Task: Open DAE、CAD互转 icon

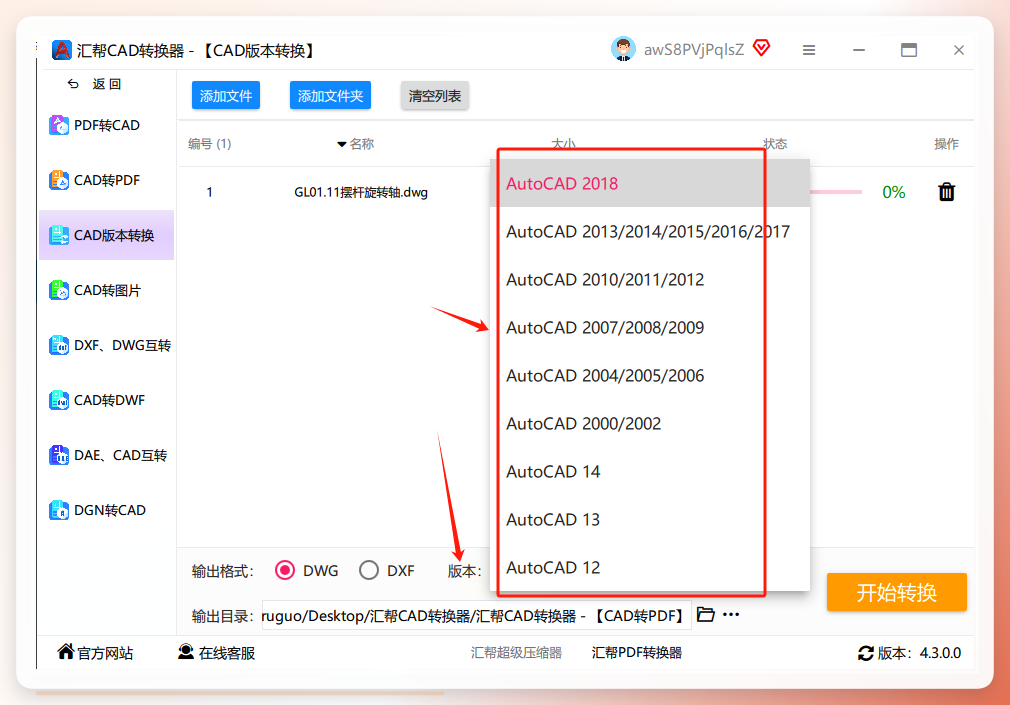Action: [59, 455]
